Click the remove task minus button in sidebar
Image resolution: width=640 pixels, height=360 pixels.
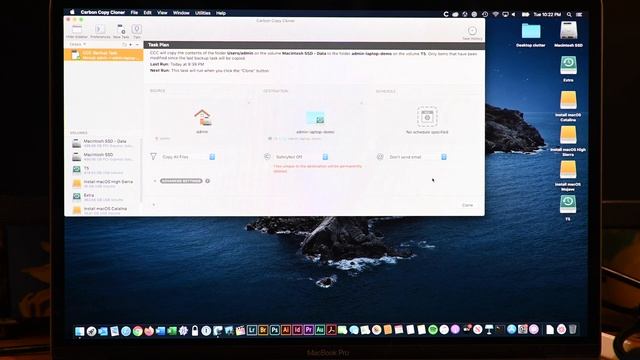138,44
